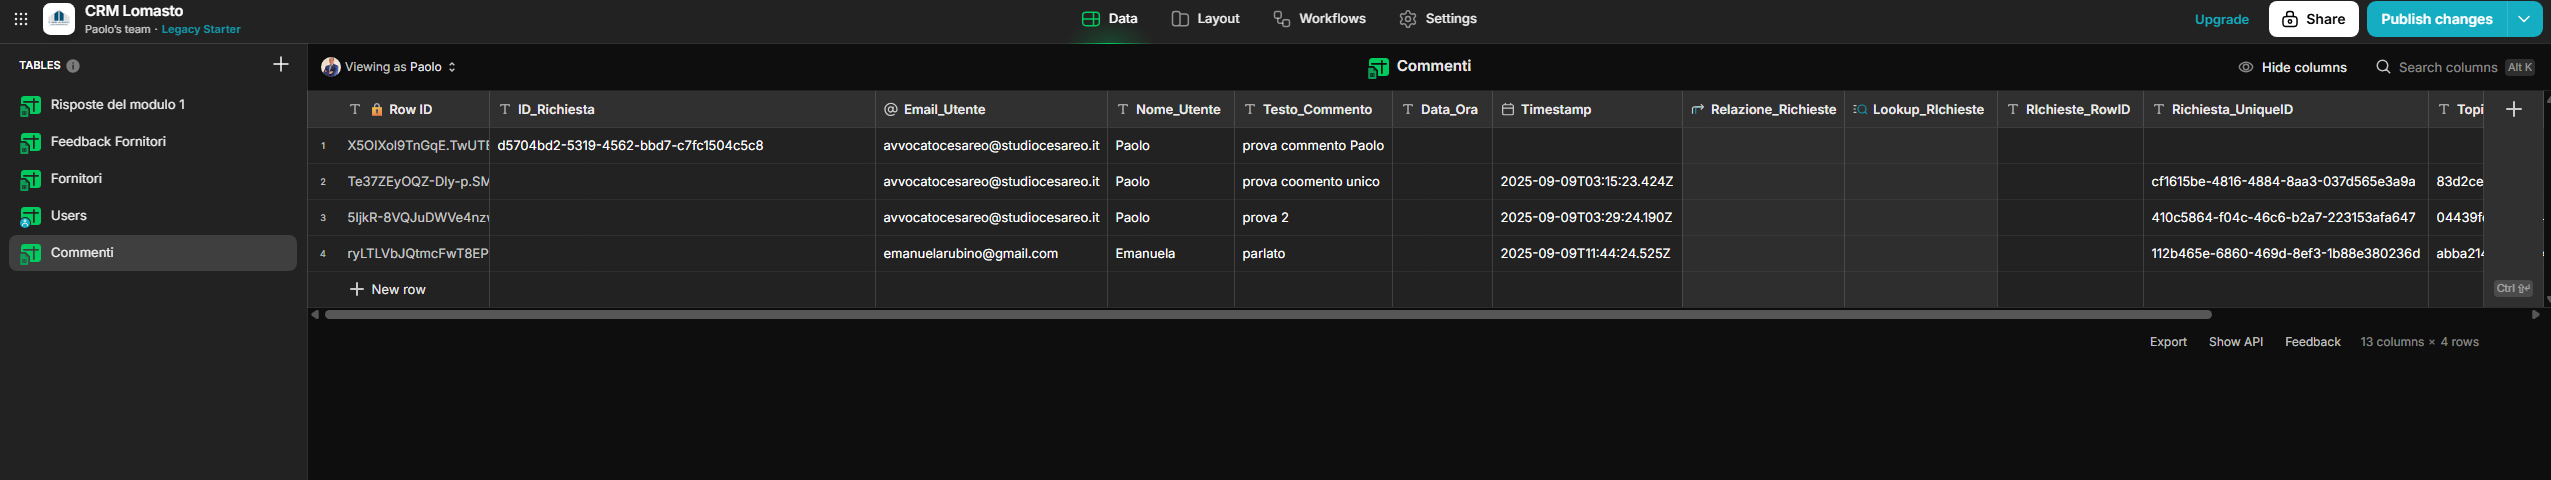Select cell 'prova commento Paolo'
2551x480 pixels.
(1313, 146)
